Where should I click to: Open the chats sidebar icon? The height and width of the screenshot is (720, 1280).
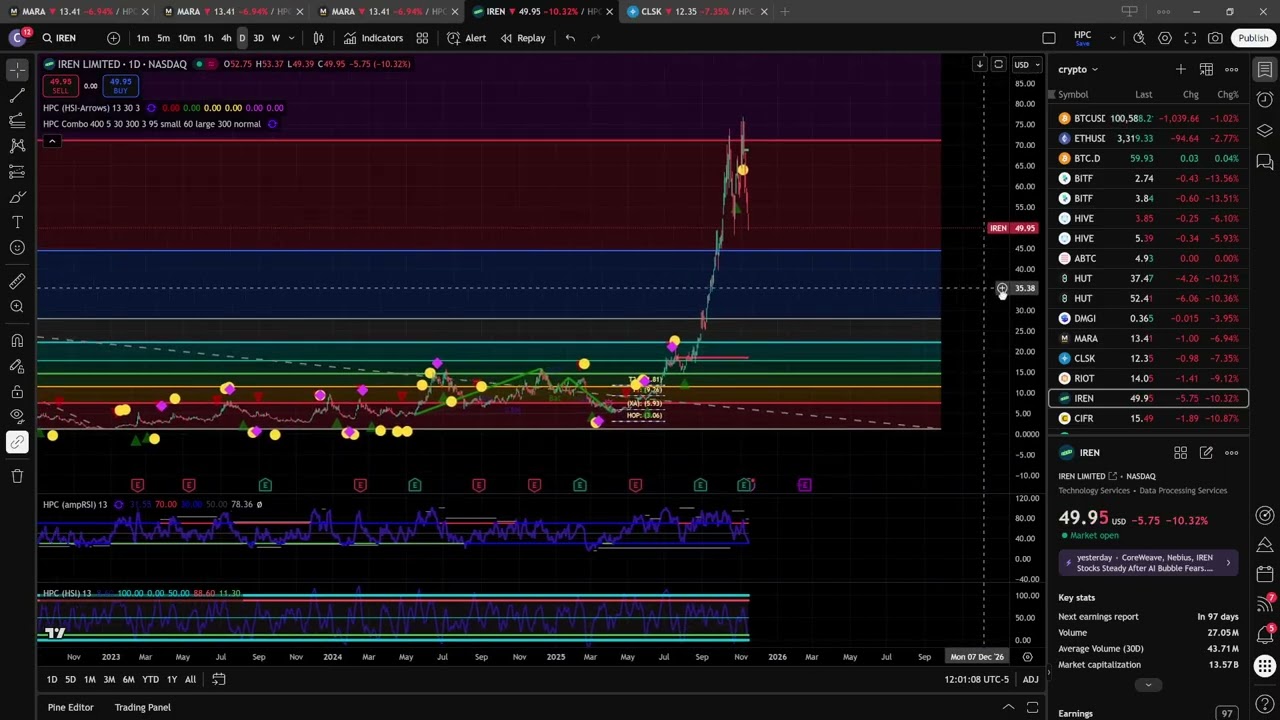tap(1265, 162)
